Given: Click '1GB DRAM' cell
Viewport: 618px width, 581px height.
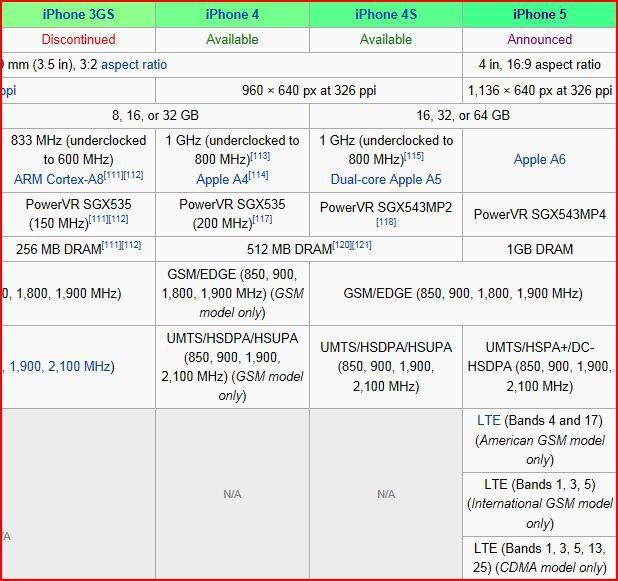Looking at the screenshot, I should [540, 250].
